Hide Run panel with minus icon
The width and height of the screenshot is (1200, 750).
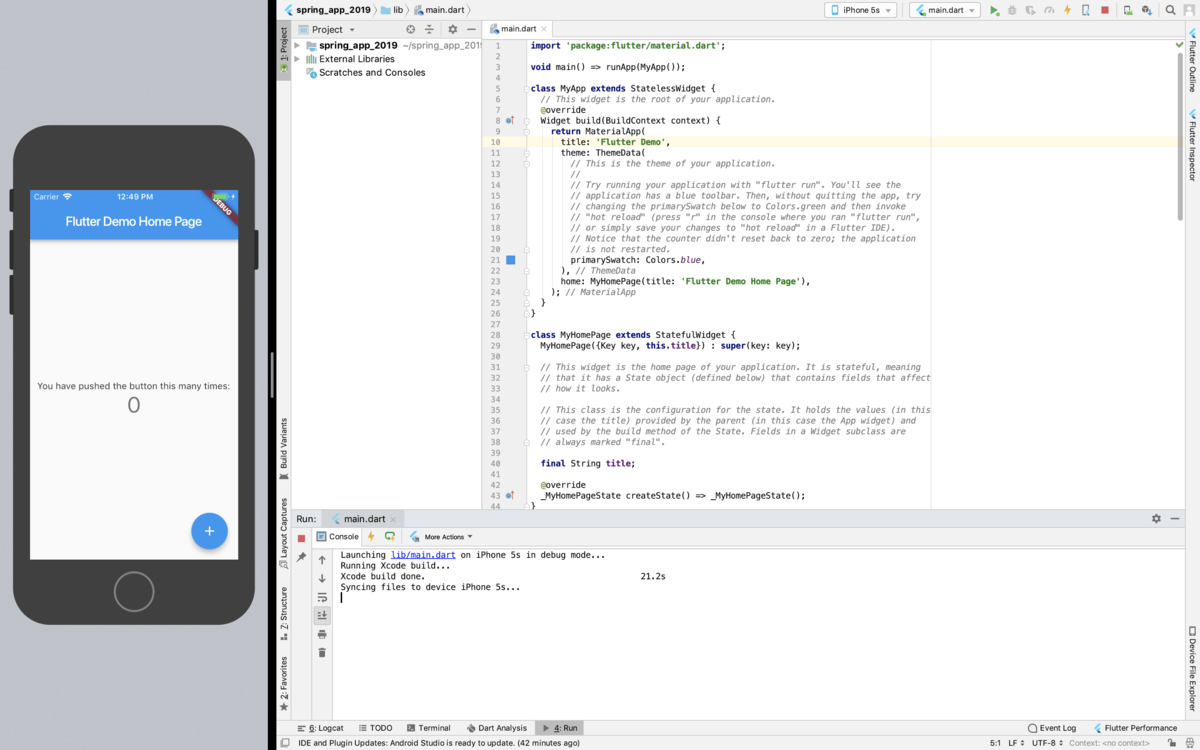[x=1176, y=519]
